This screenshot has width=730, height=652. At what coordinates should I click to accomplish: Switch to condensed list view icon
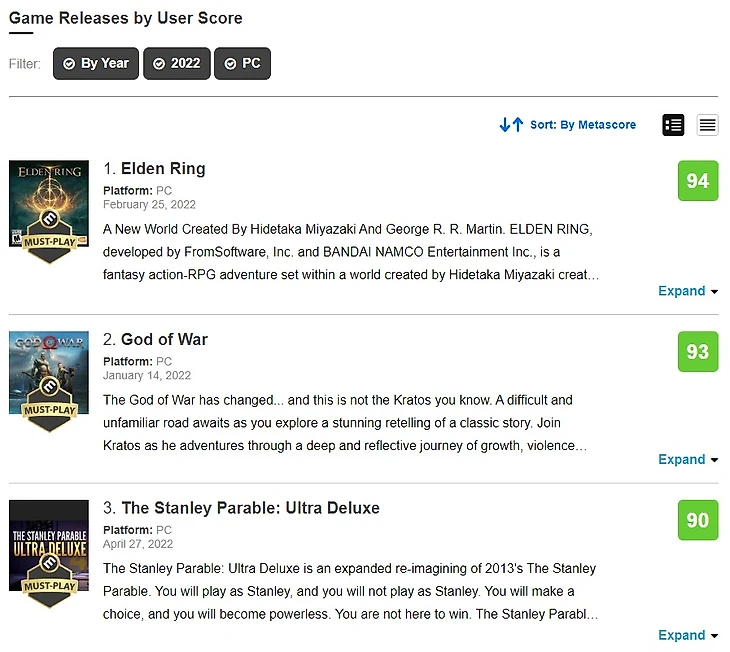coord(707,125)
